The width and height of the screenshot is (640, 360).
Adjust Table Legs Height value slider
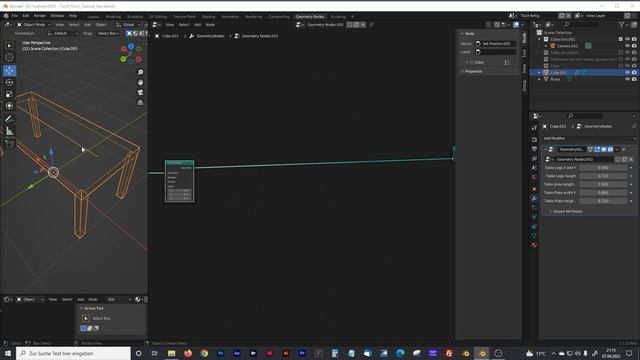click(603, 176)
